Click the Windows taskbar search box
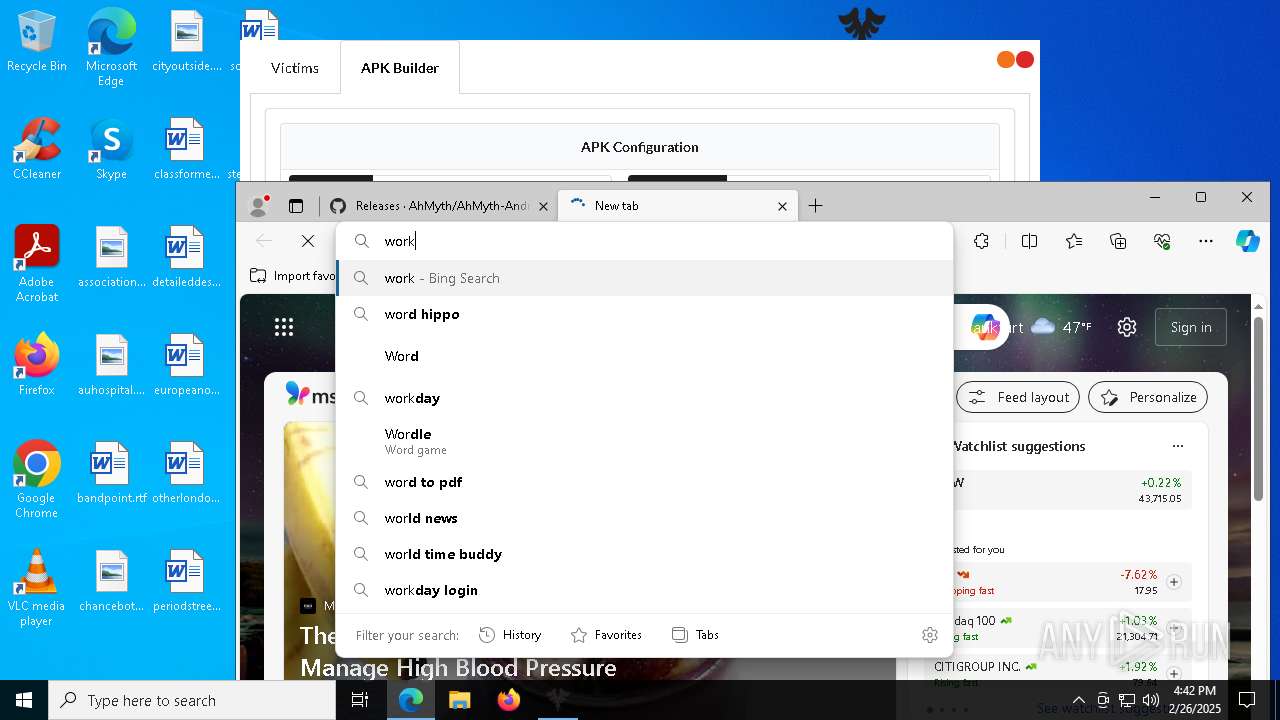 click(x=192, y=700)
